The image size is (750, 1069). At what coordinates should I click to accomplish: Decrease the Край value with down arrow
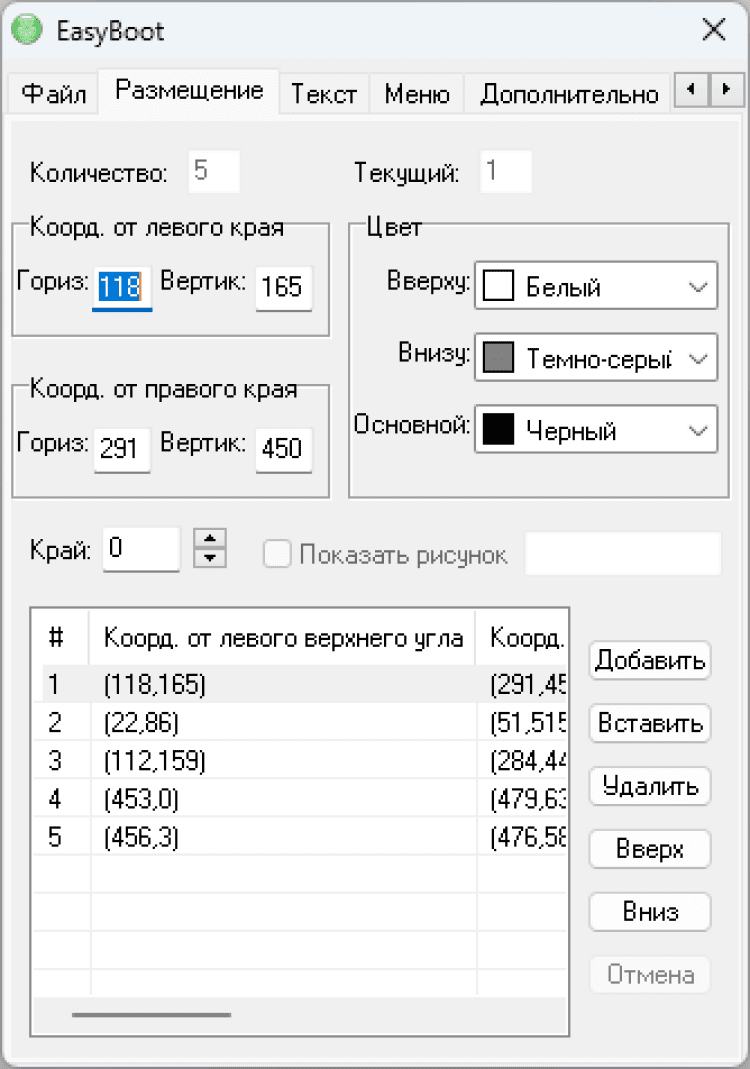(209, 558)
